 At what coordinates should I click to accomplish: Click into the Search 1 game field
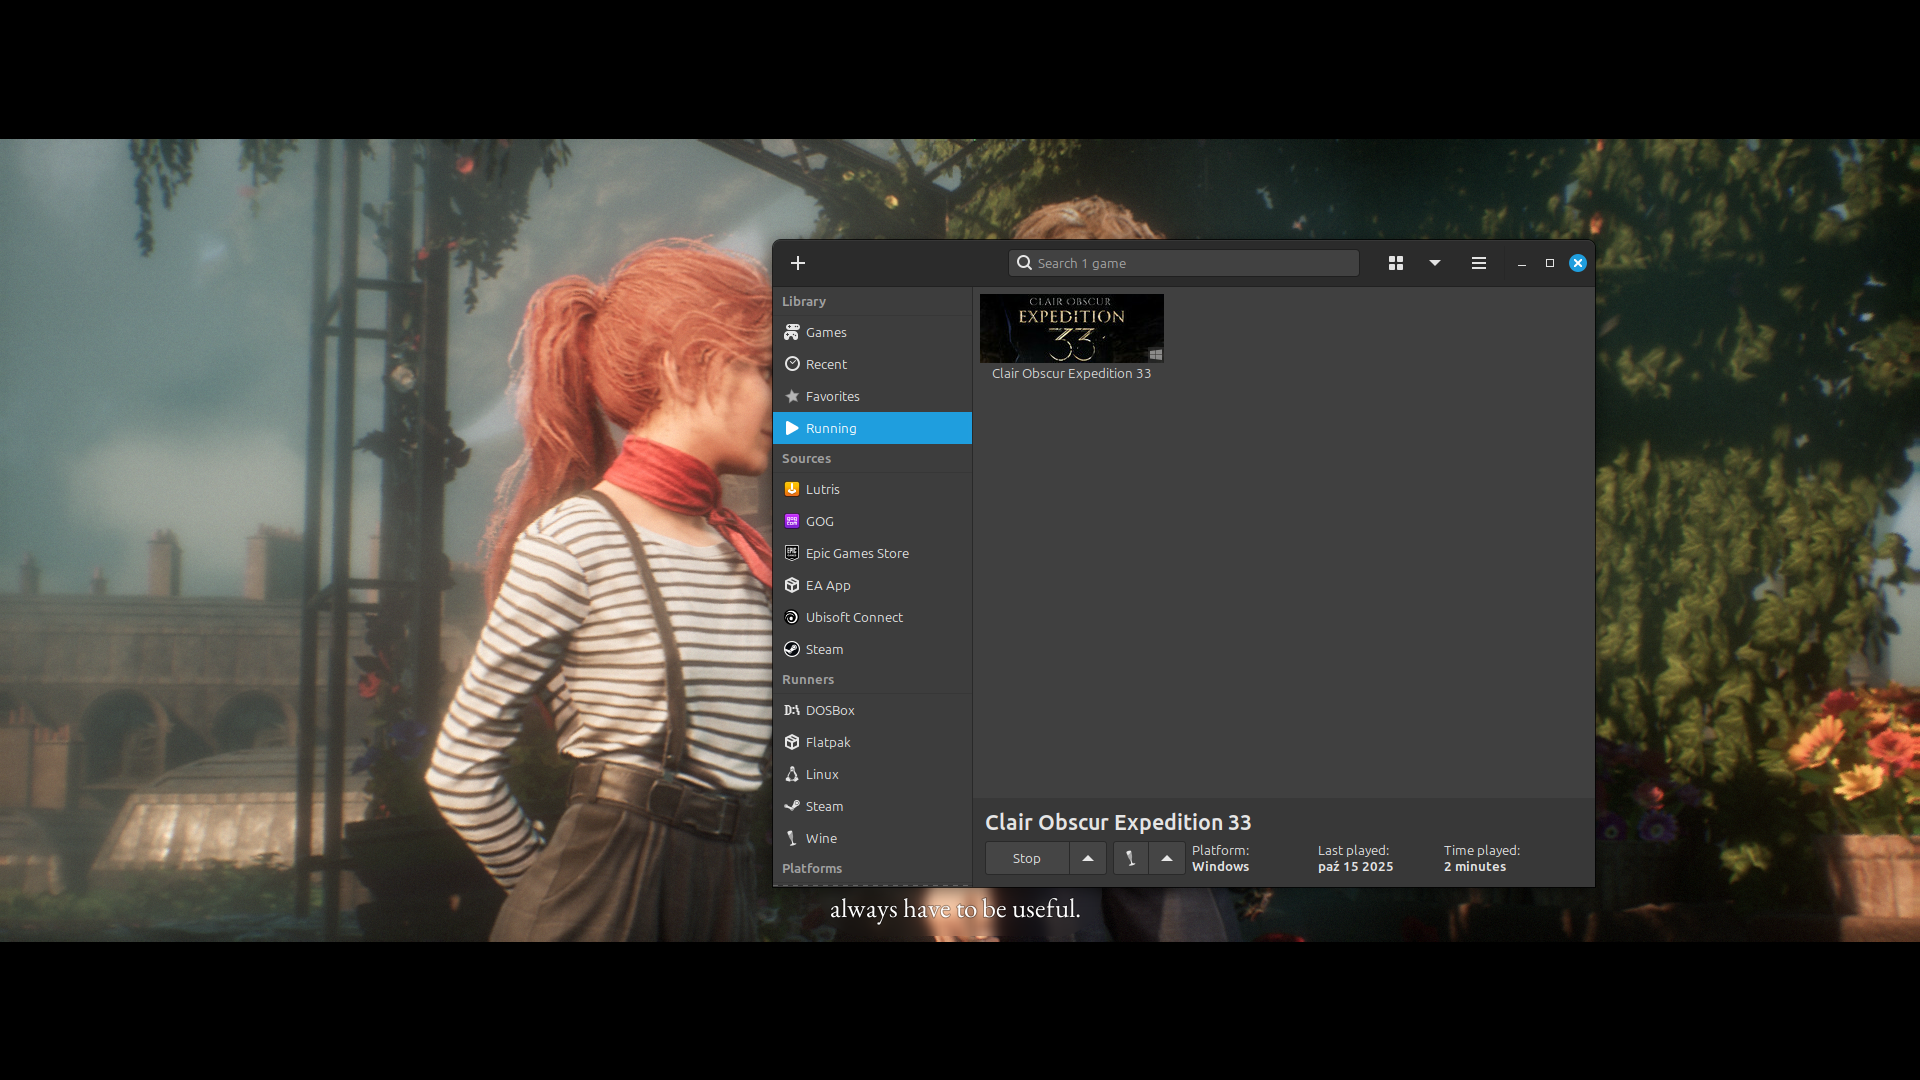tap(1190, 263)
